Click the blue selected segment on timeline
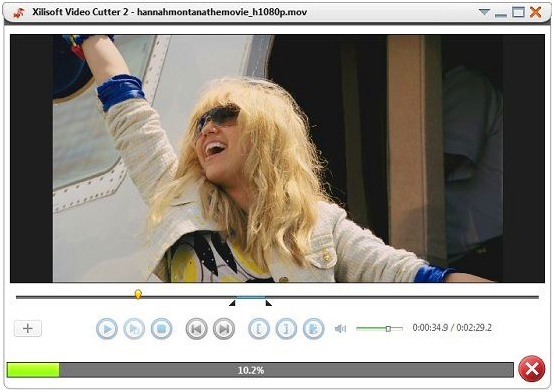This screenshot has width=554, height=392. 251,297
